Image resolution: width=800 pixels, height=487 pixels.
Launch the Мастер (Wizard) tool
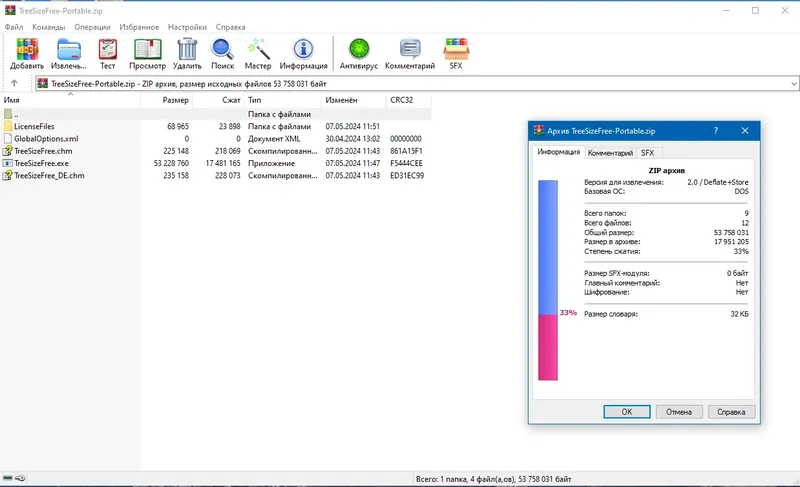[258, 49]
